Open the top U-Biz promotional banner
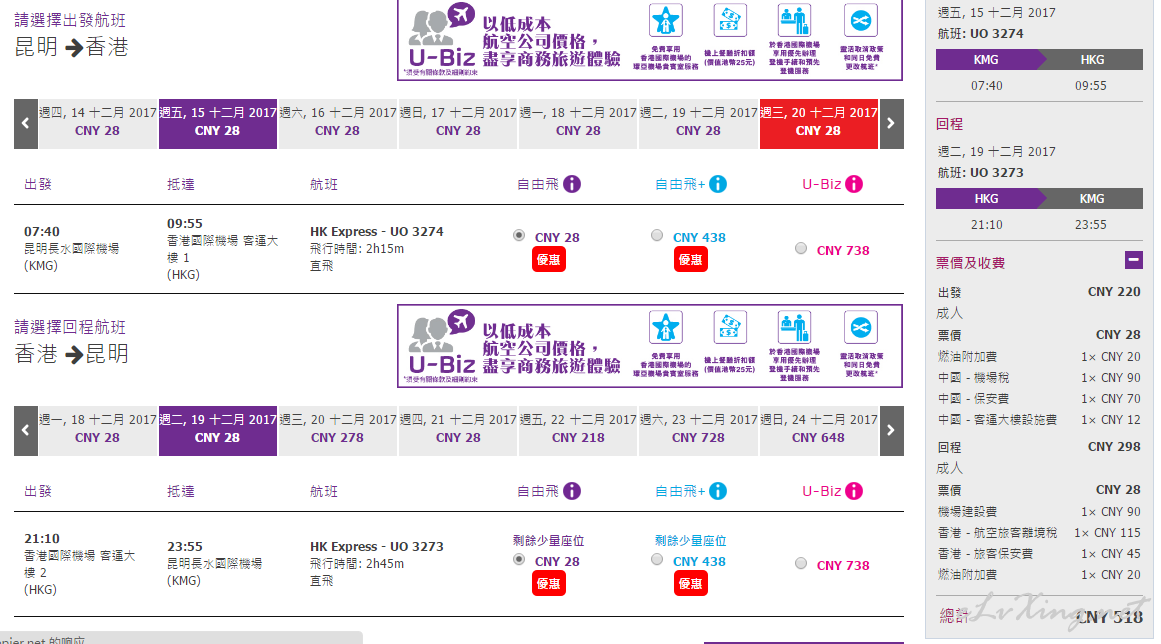Image resolution: width=1161 pixels, height=644 pixels. 650,40
